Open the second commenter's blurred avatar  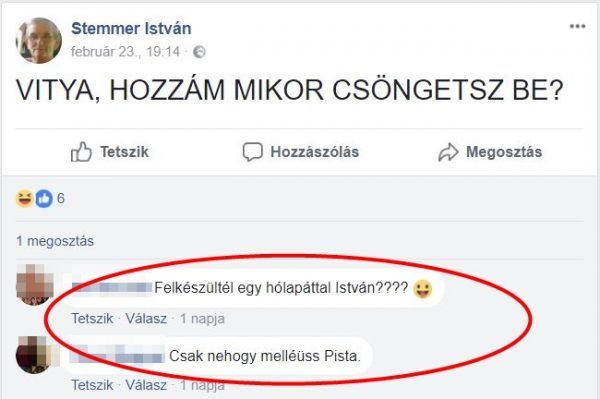point(35,355)
